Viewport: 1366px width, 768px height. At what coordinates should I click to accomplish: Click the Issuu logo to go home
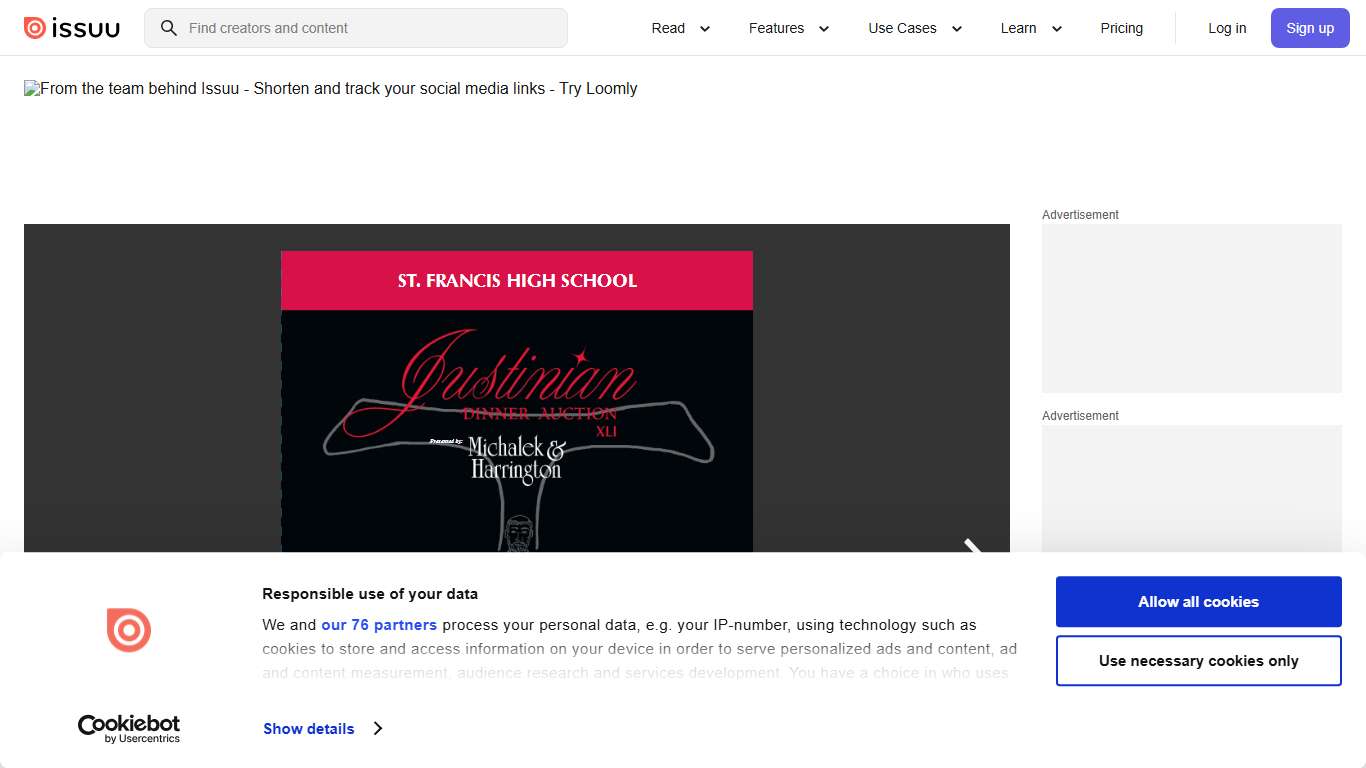coord(71,27)
